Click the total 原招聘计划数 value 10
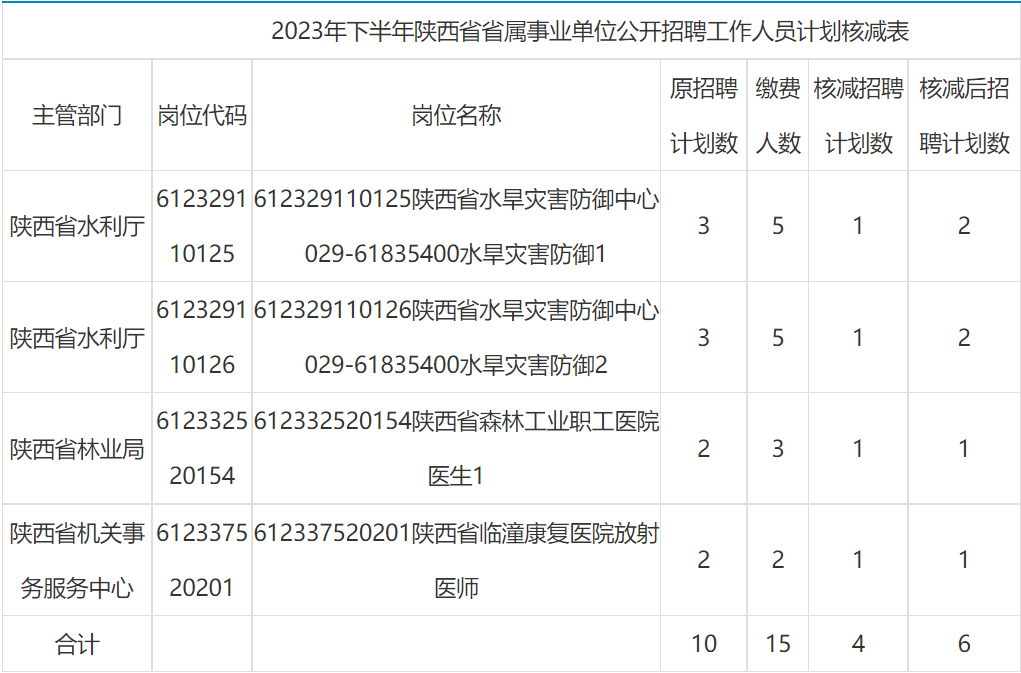Screen dimensions: 1021x673 [x=703, y=644]
